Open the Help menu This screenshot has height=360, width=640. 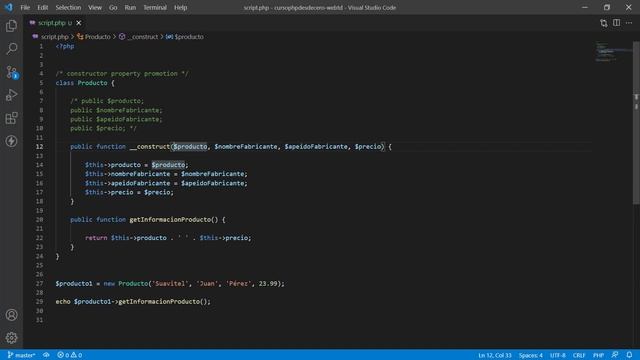pos(180,7)
